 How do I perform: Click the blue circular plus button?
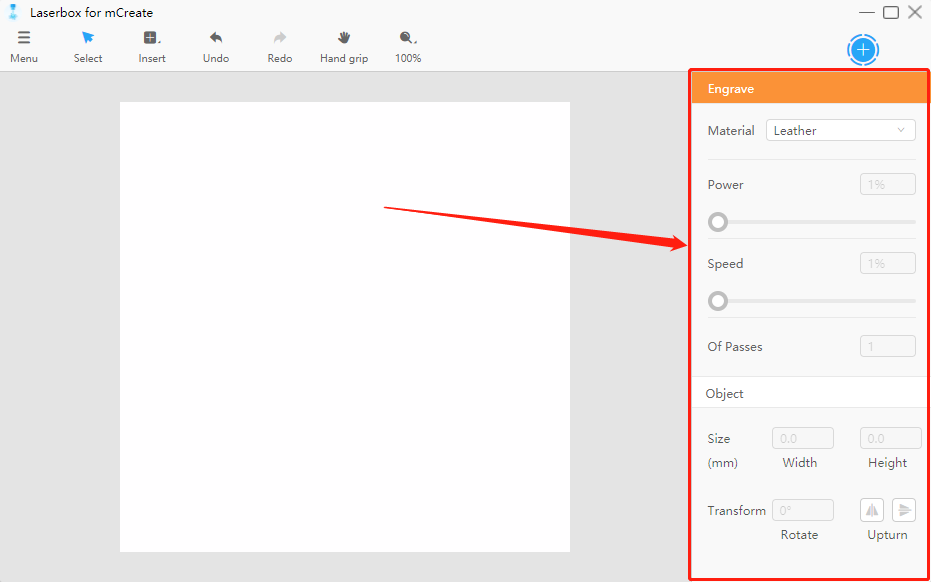tap(863, 50)
